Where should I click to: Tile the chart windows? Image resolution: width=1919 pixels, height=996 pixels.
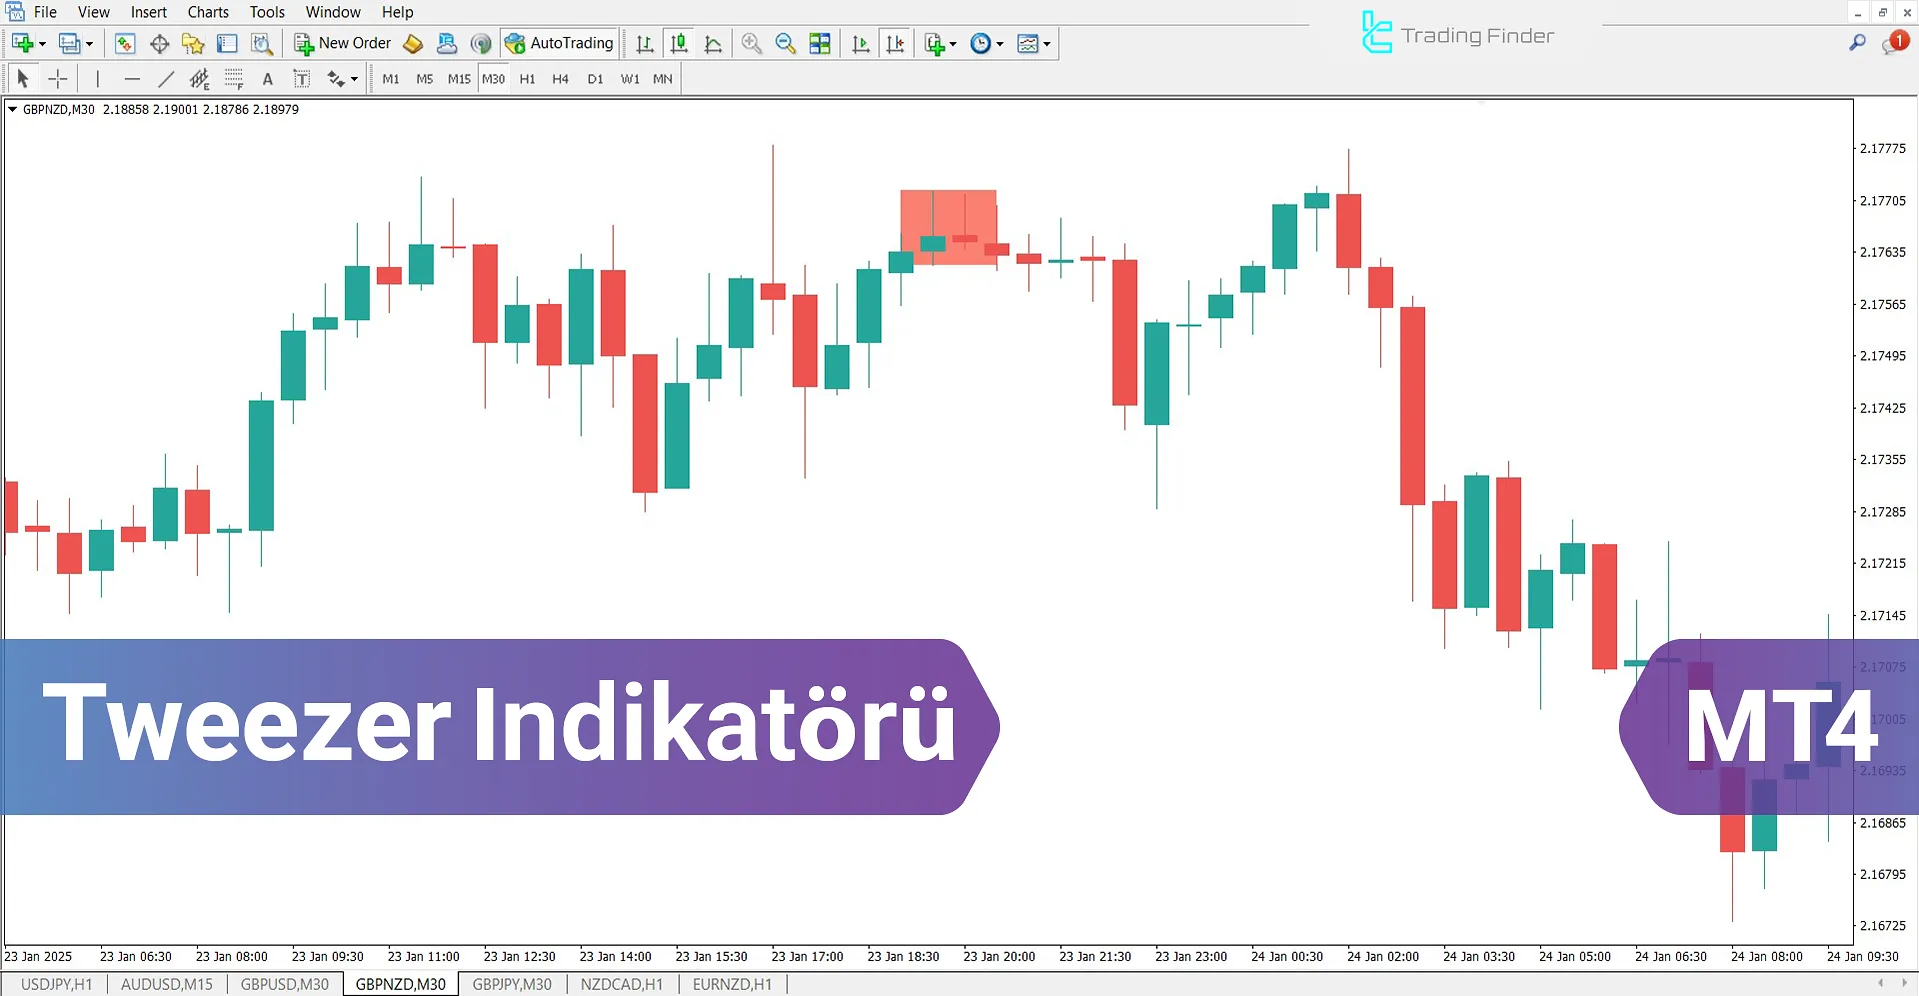(x=820, y=43)
